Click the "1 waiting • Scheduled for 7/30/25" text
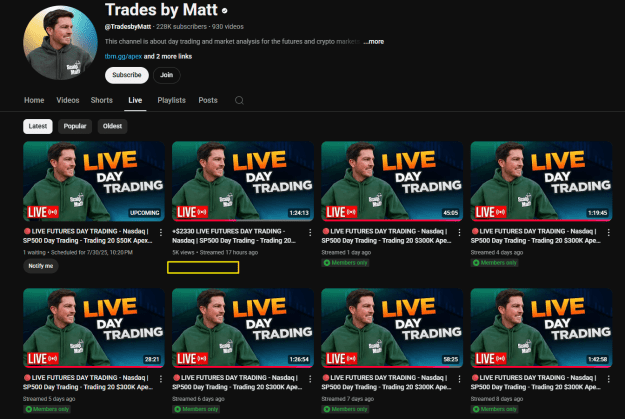This screenshot has height=419, width=625. pos(78,253)
